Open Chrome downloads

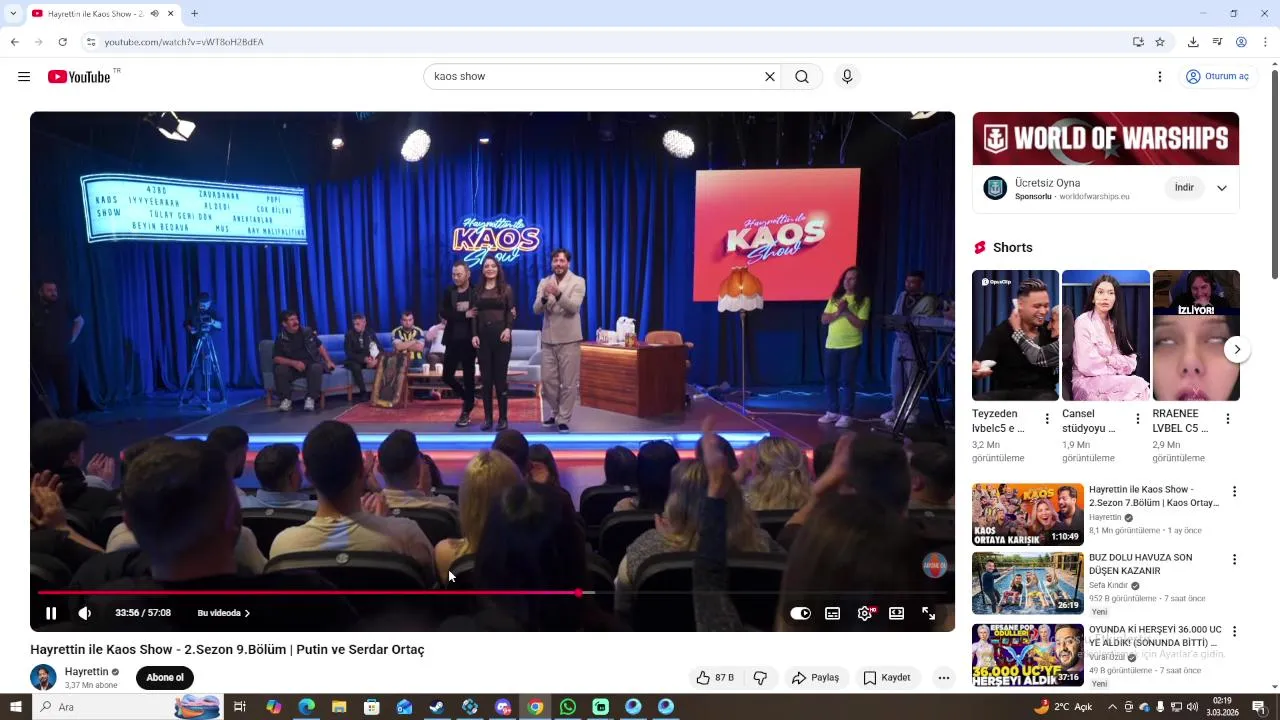point(1193,42)
